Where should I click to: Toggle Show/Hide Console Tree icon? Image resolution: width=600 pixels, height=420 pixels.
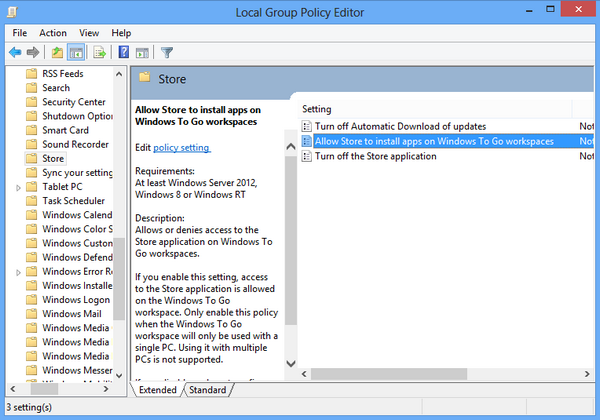(76, 52)
